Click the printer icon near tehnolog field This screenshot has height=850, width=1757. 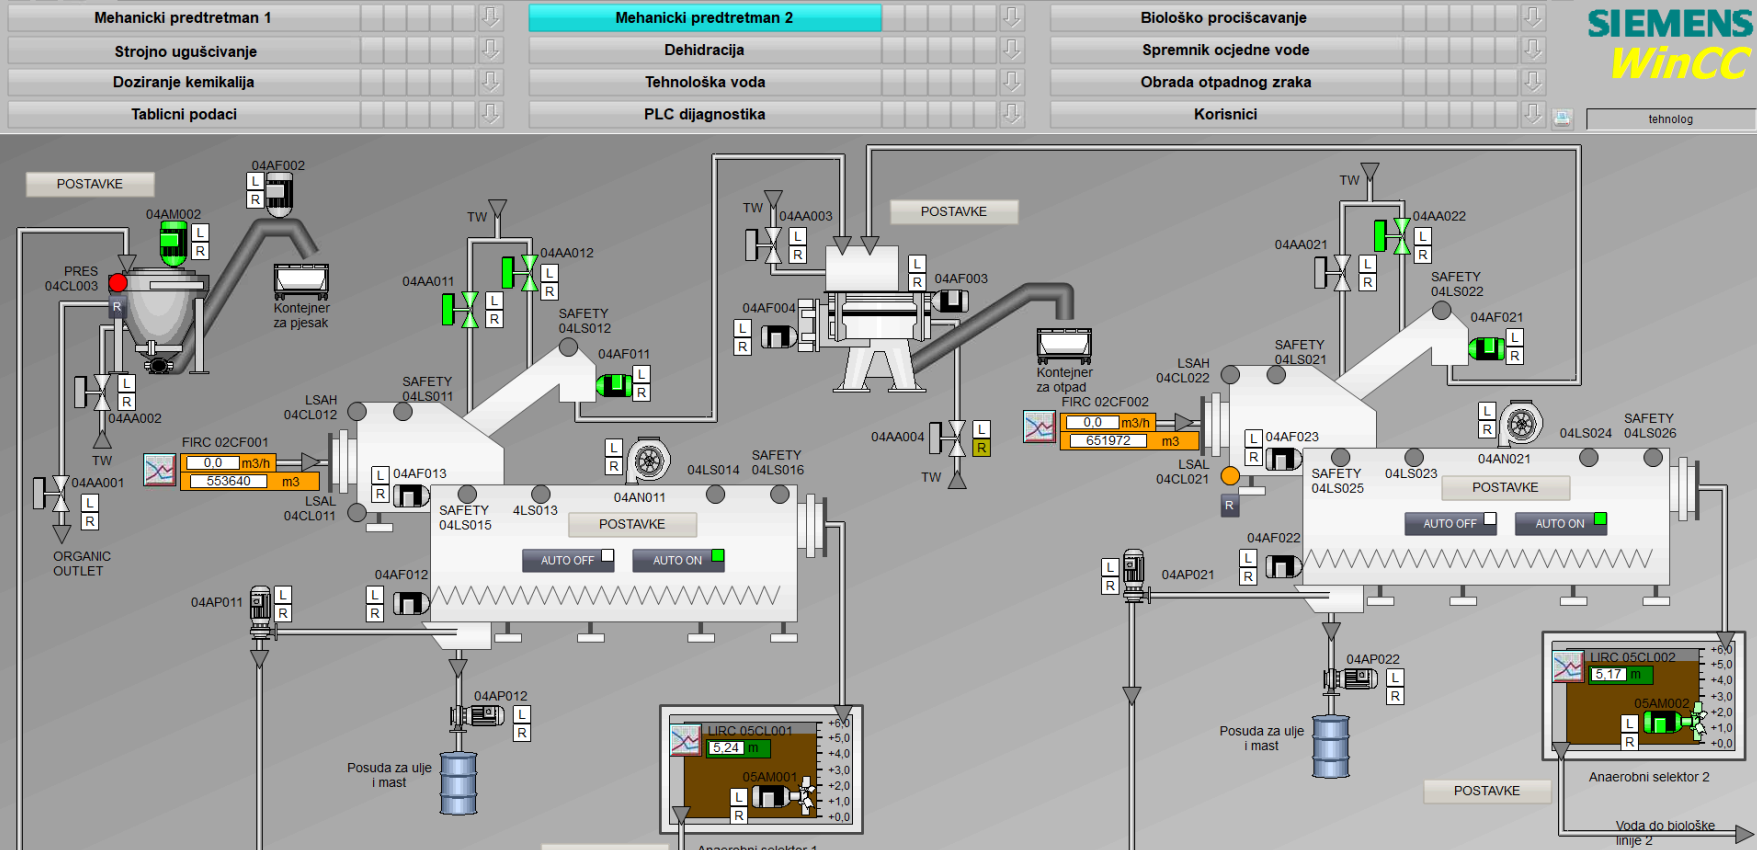point(1562,119)
